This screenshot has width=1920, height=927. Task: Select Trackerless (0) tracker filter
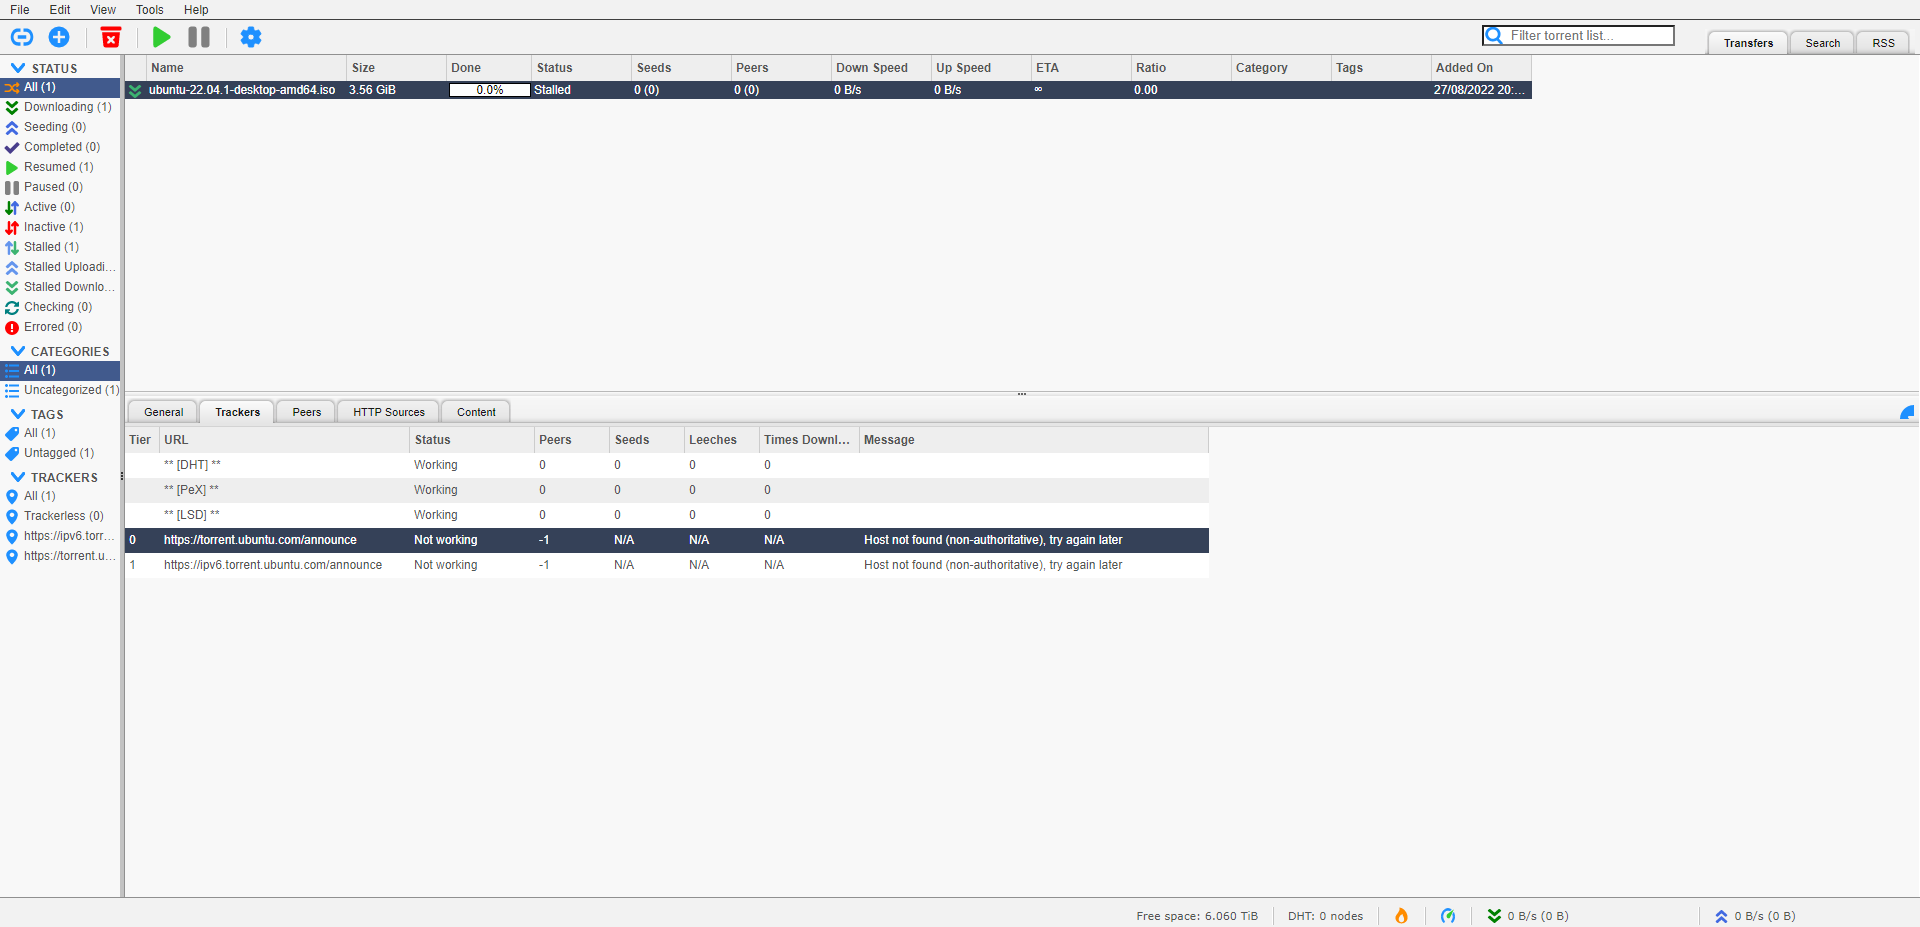tap(60, 516)
